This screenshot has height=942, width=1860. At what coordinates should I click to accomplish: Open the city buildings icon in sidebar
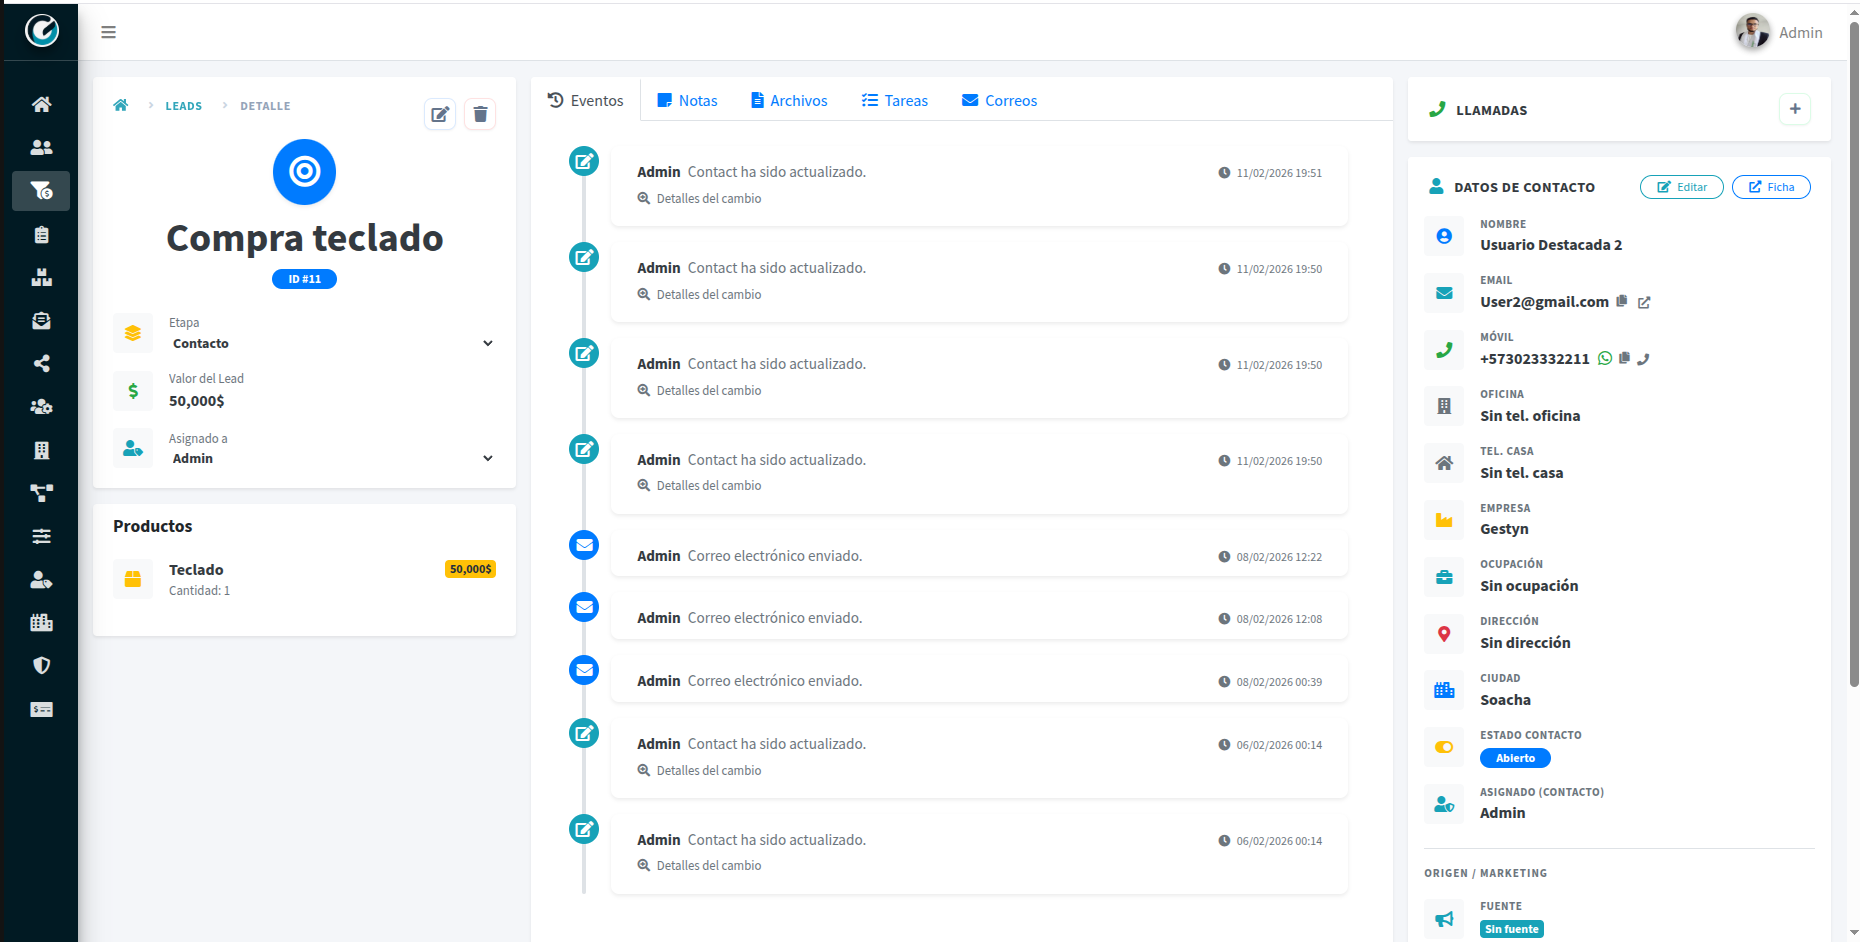(x=41, y=622)
